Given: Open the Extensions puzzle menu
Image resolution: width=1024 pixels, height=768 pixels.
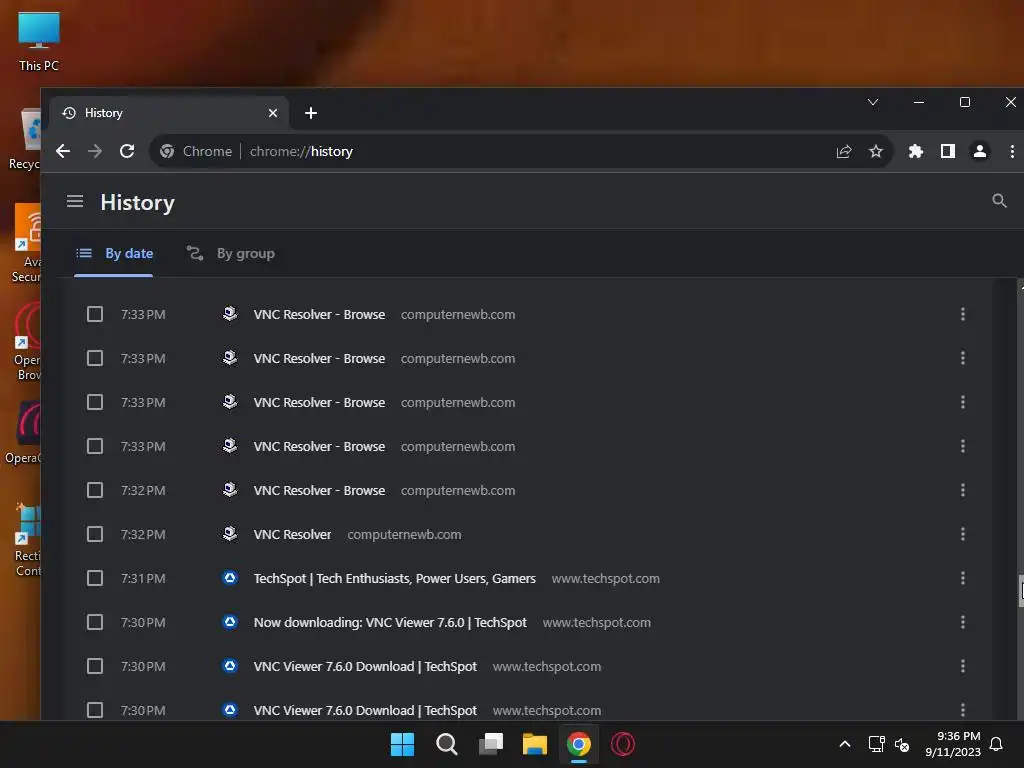Looking at the screenshot, I should [x=916, y=152].
